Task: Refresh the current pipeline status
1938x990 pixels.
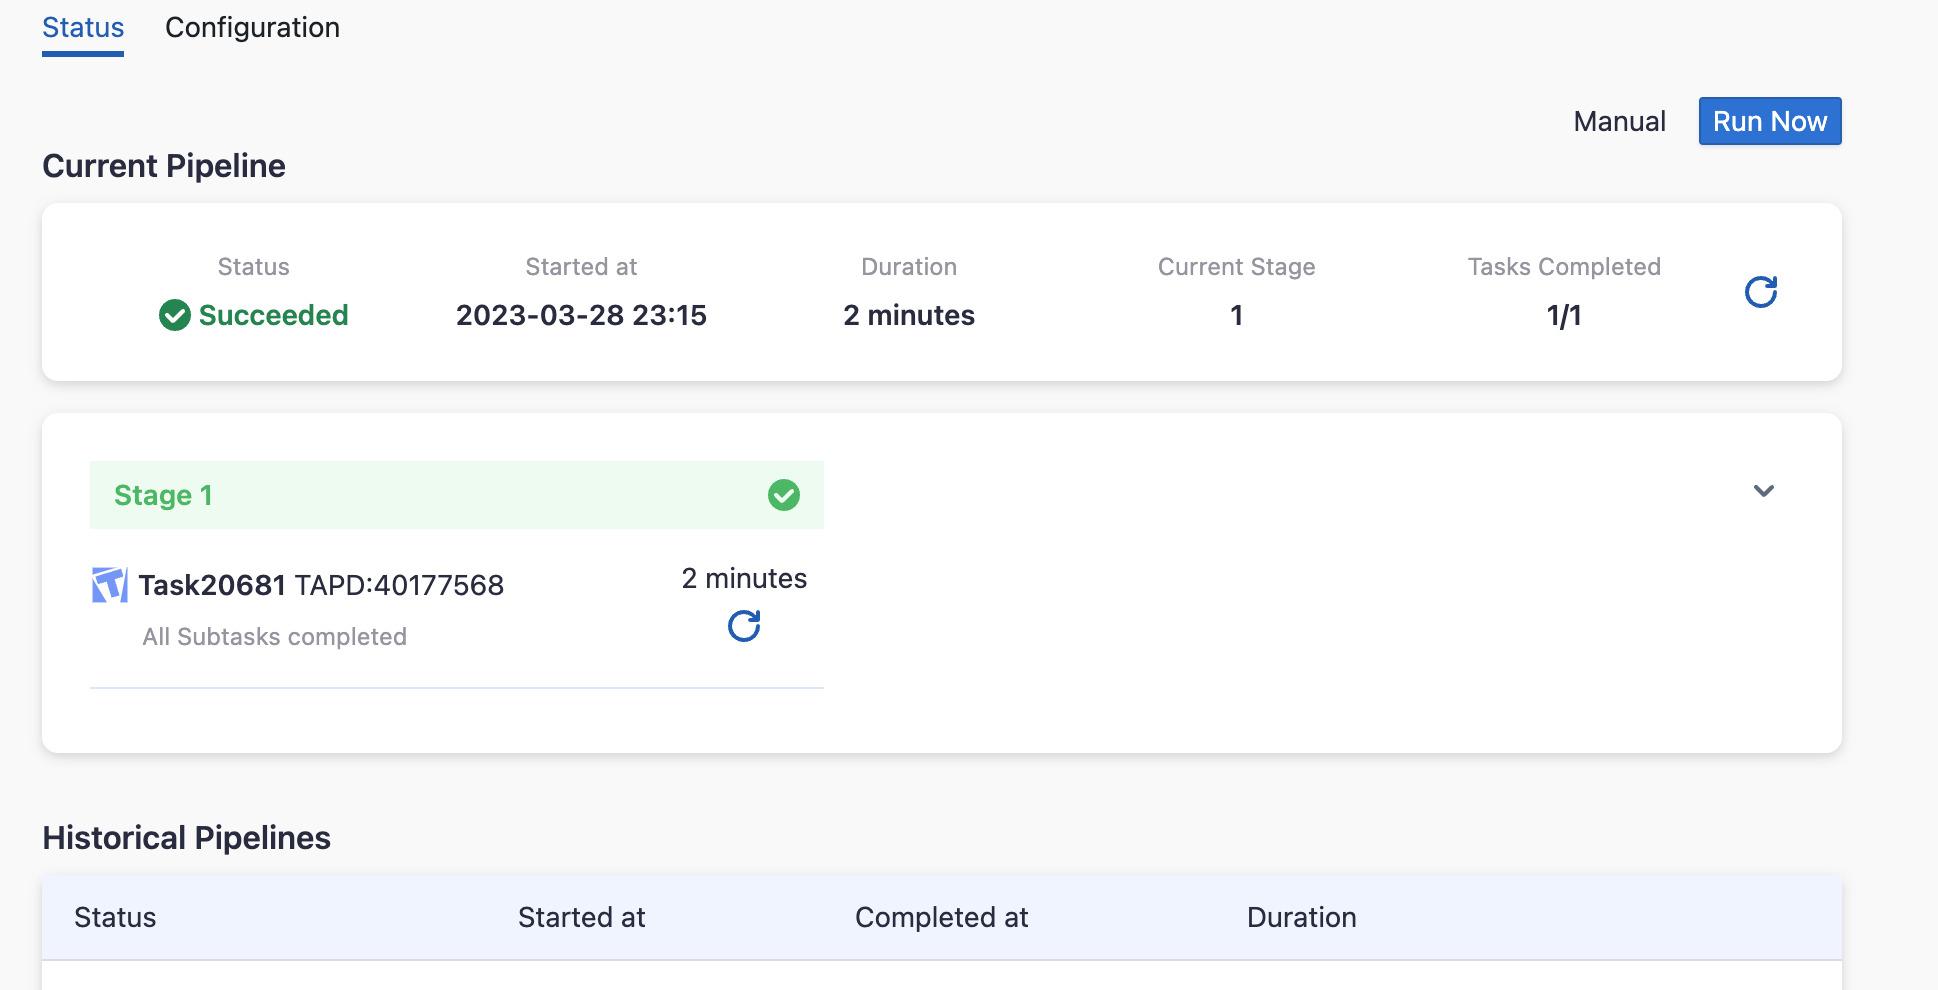Action: pyautogui.click(x=1761, y=292)
